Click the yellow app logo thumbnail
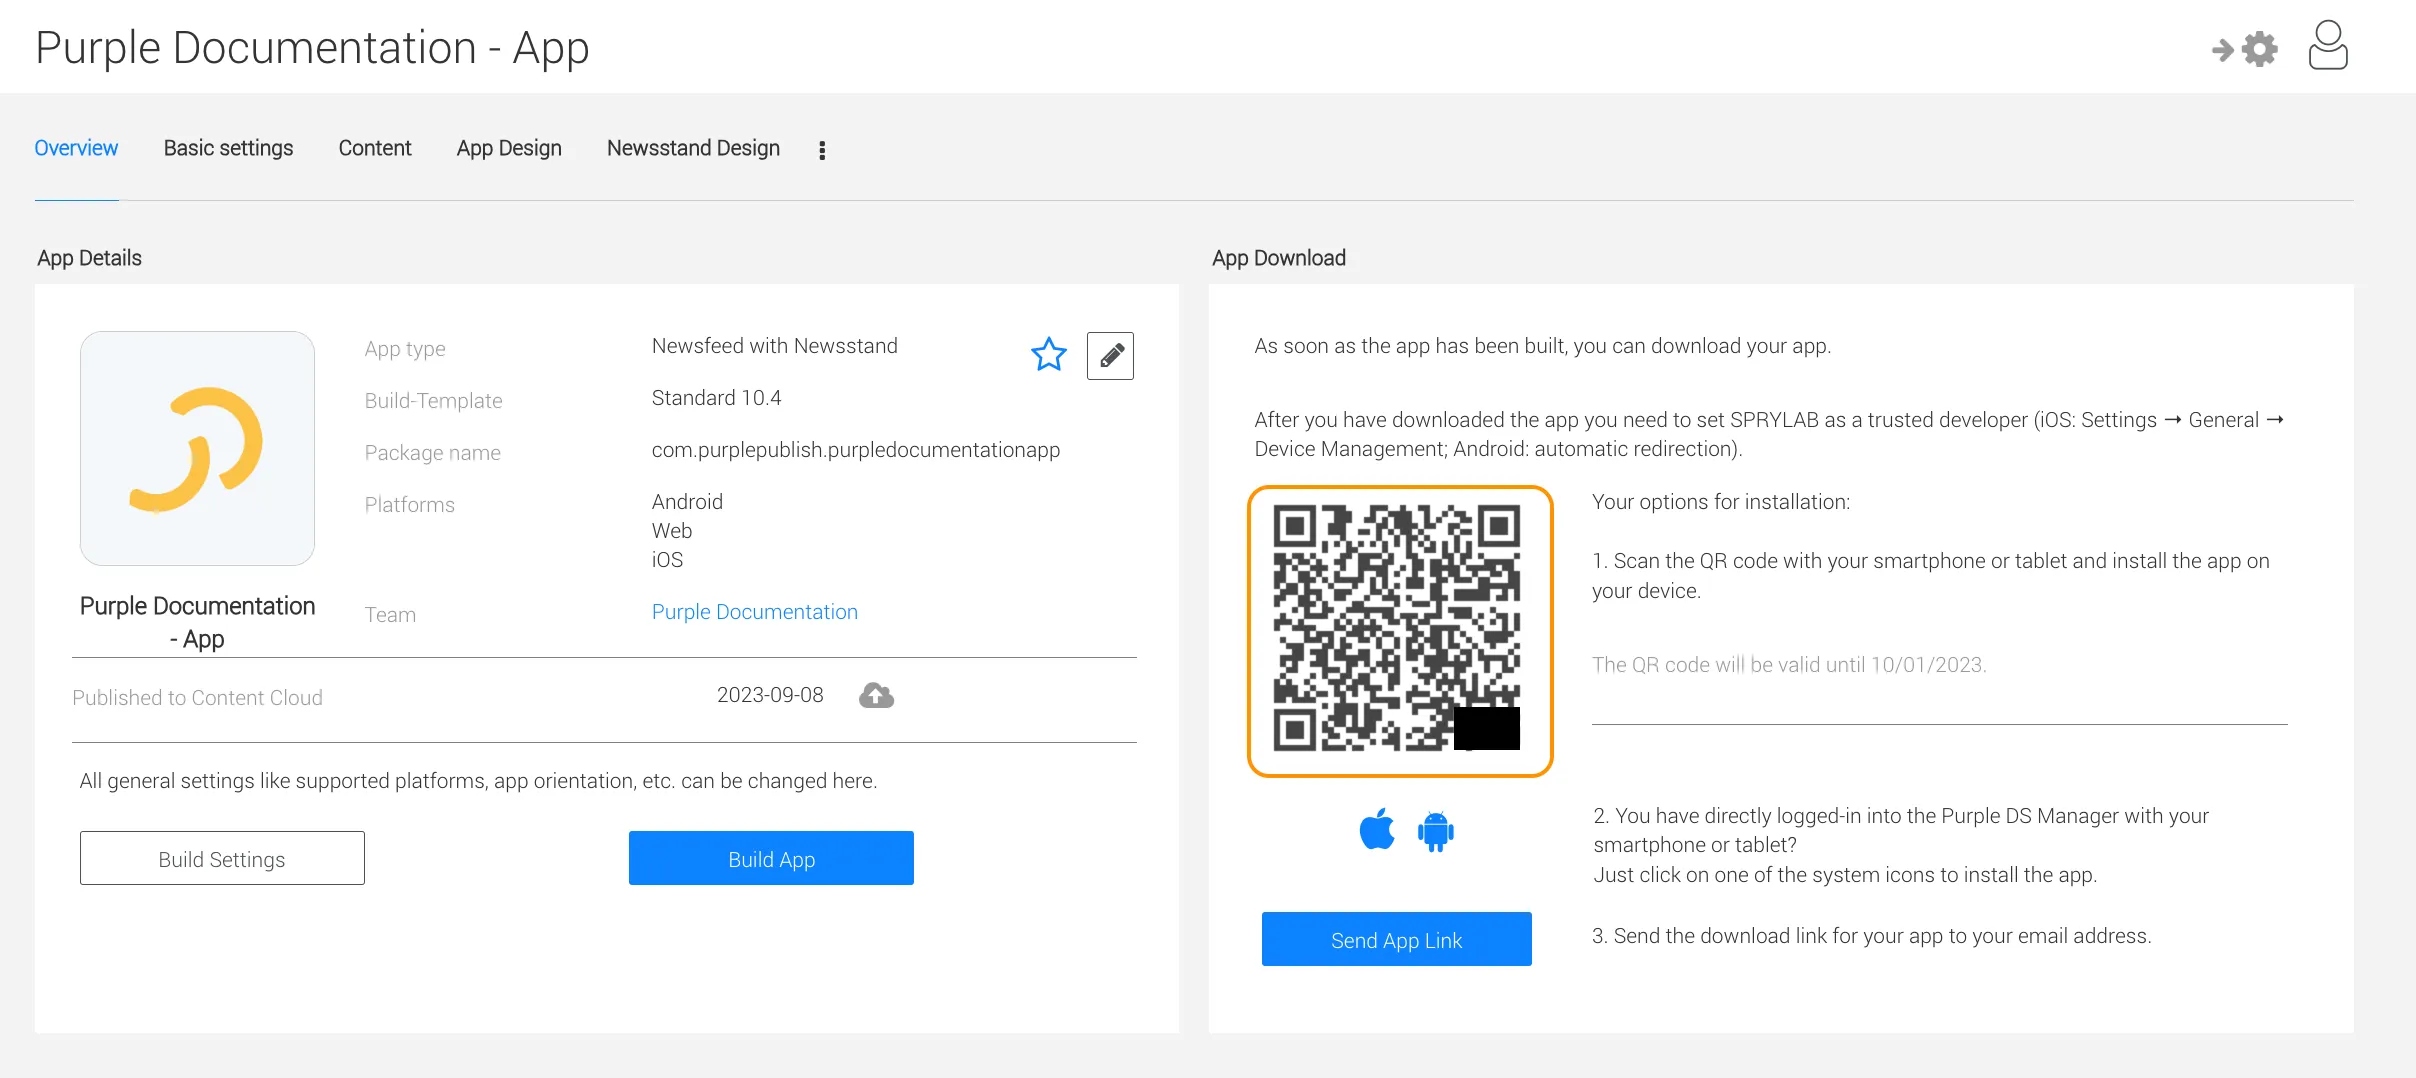This screenshot has width=2416, height=1078. tap(197, 449)
